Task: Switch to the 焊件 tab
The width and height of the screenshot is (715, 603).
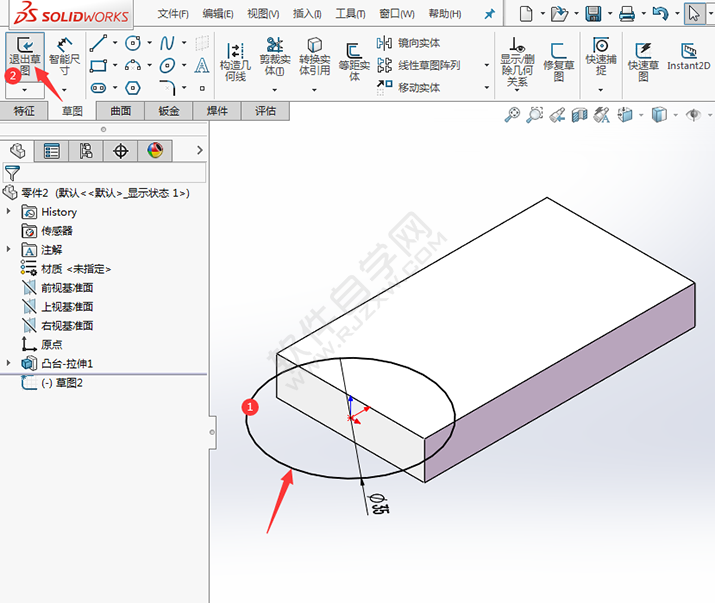Action: pyautogui.click(x=217, y=111)
